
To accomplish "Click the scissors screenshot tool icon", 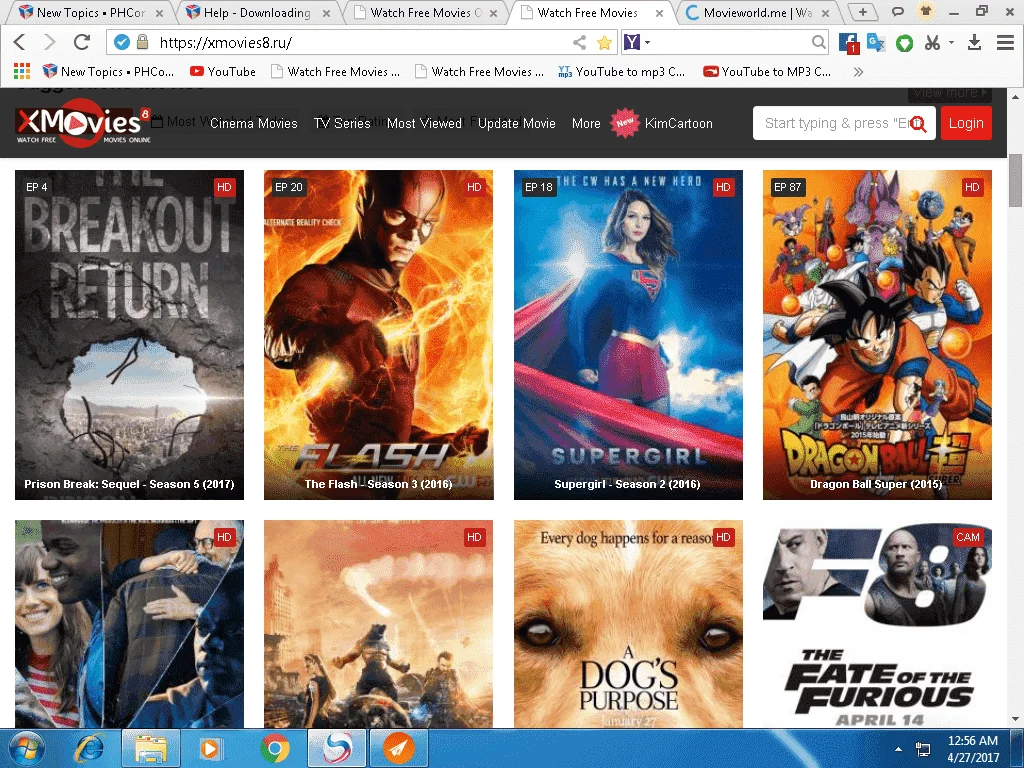I will point(933,43).
